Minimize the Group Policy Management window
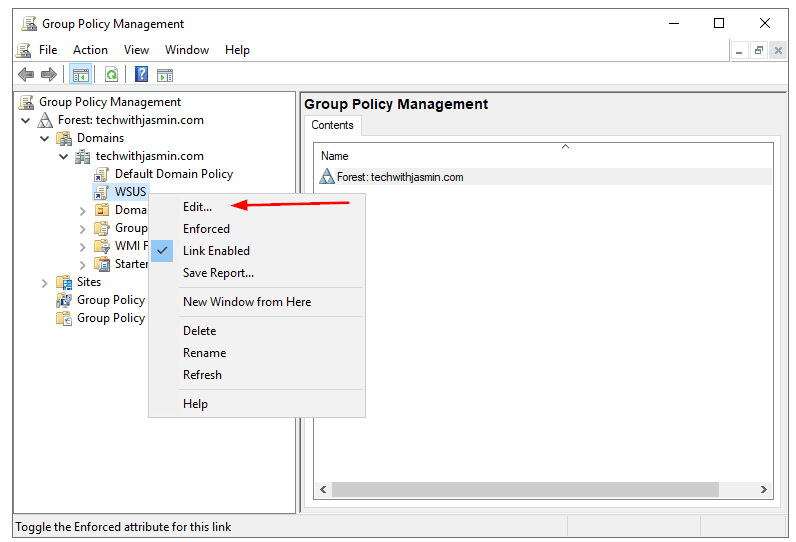This screenshot has width=796, height=542. click(x=674, y=23)
